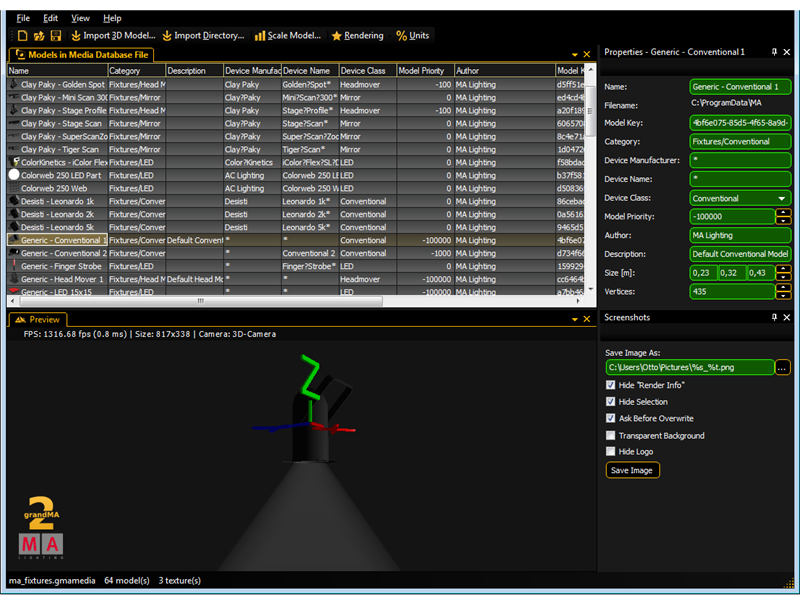
Task: Open the View menu
Action: 80,18
